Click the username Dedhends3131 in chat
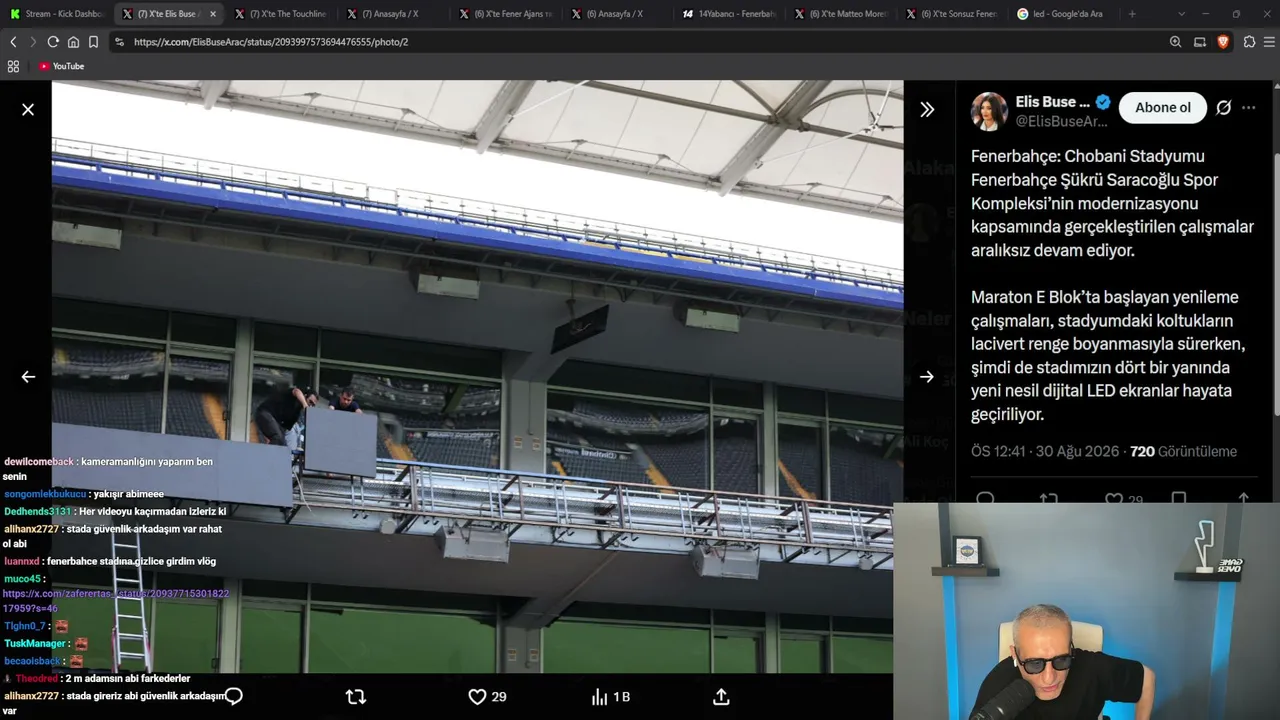This screenshot has height=720, width=1280. (38, 512)
